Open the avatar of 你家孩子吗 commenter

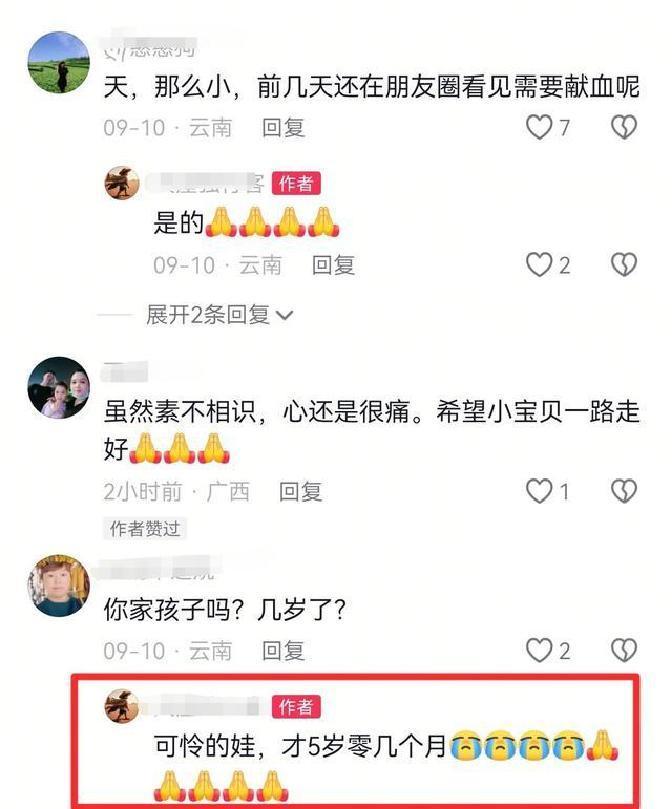(x=58, y=586)
